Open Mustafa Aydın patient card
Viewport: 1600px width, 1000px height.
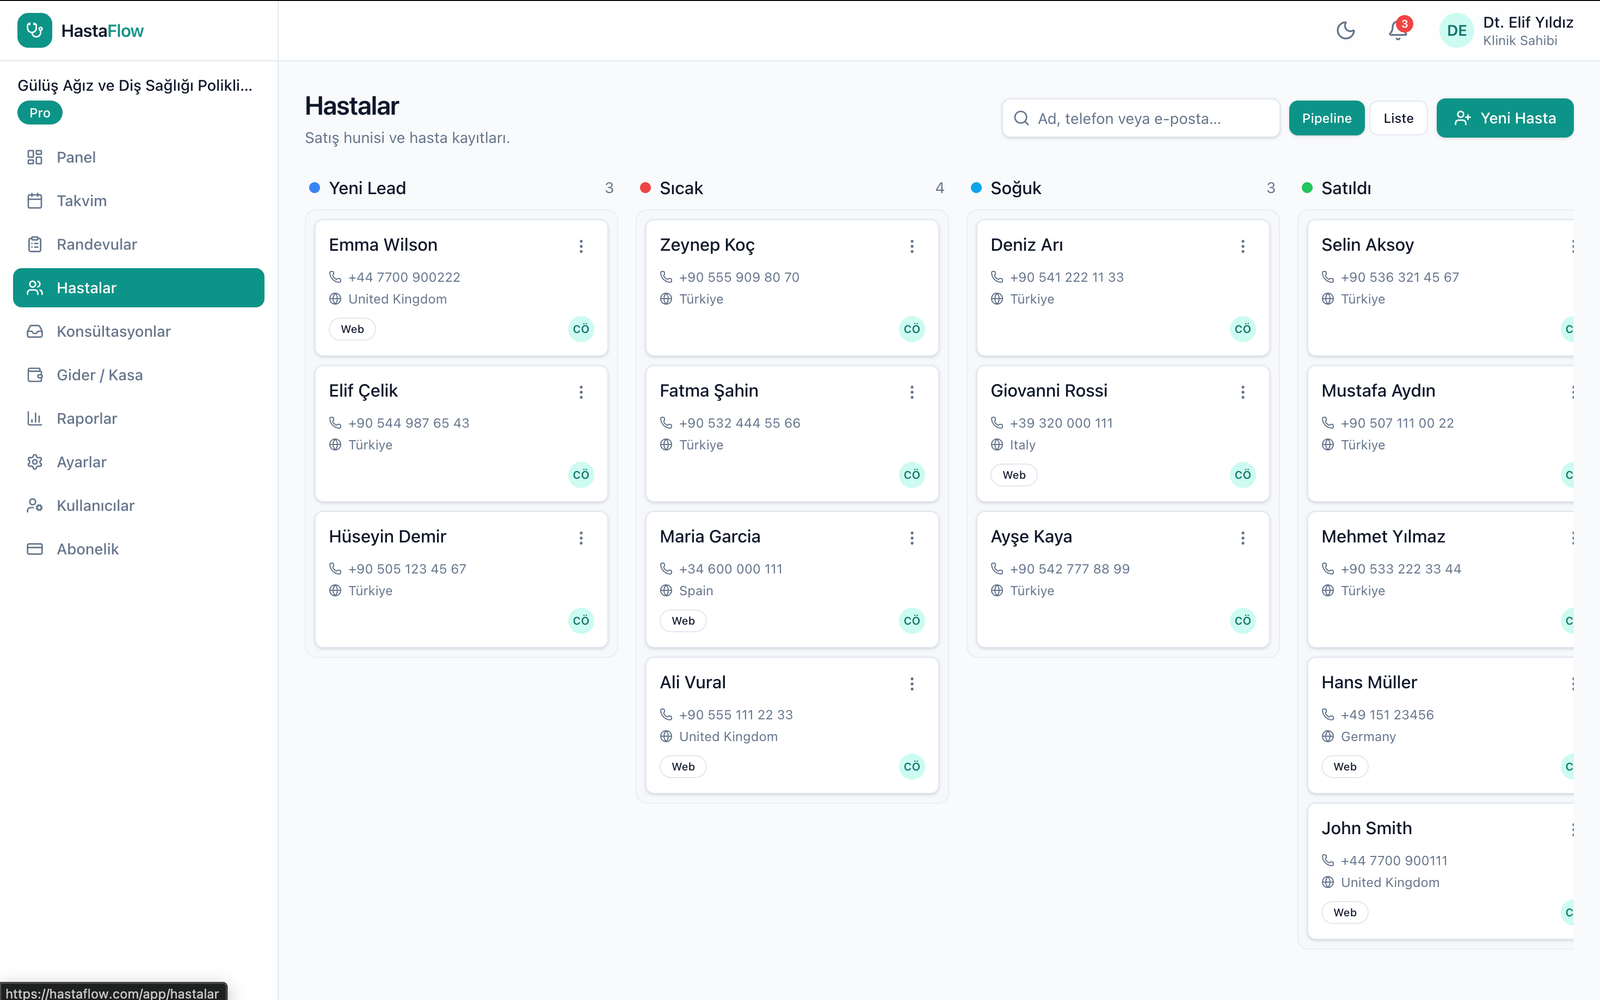coord(1441,434)
